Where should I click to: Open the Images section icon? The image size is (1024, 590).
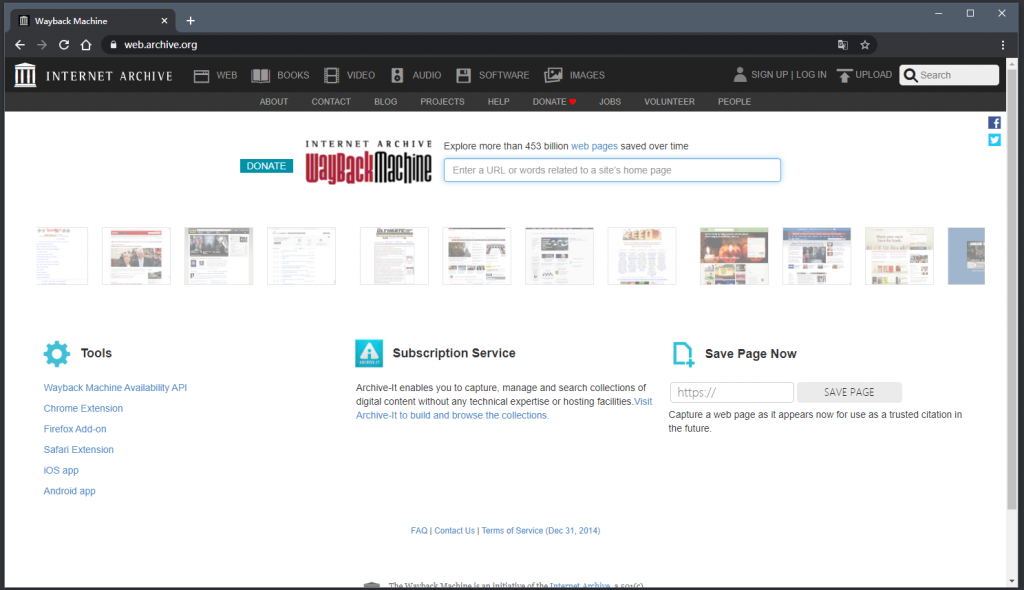click(553, 75)
